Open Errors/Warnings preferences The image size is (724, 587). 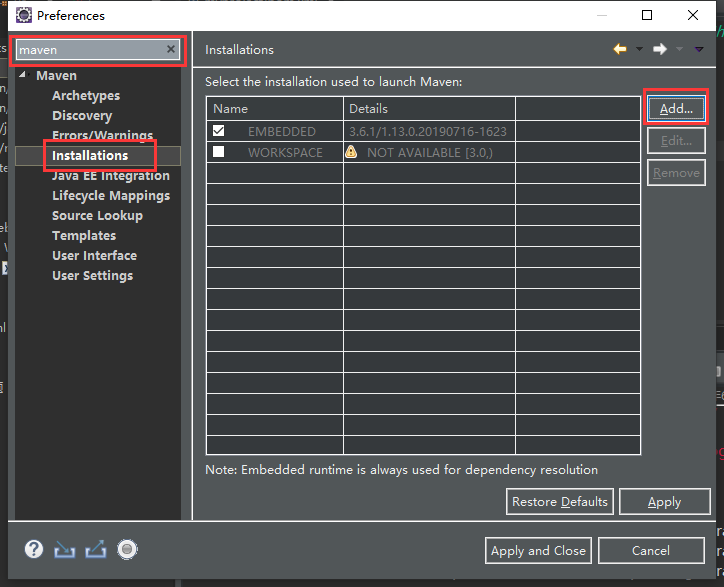(x=103, y=135)
